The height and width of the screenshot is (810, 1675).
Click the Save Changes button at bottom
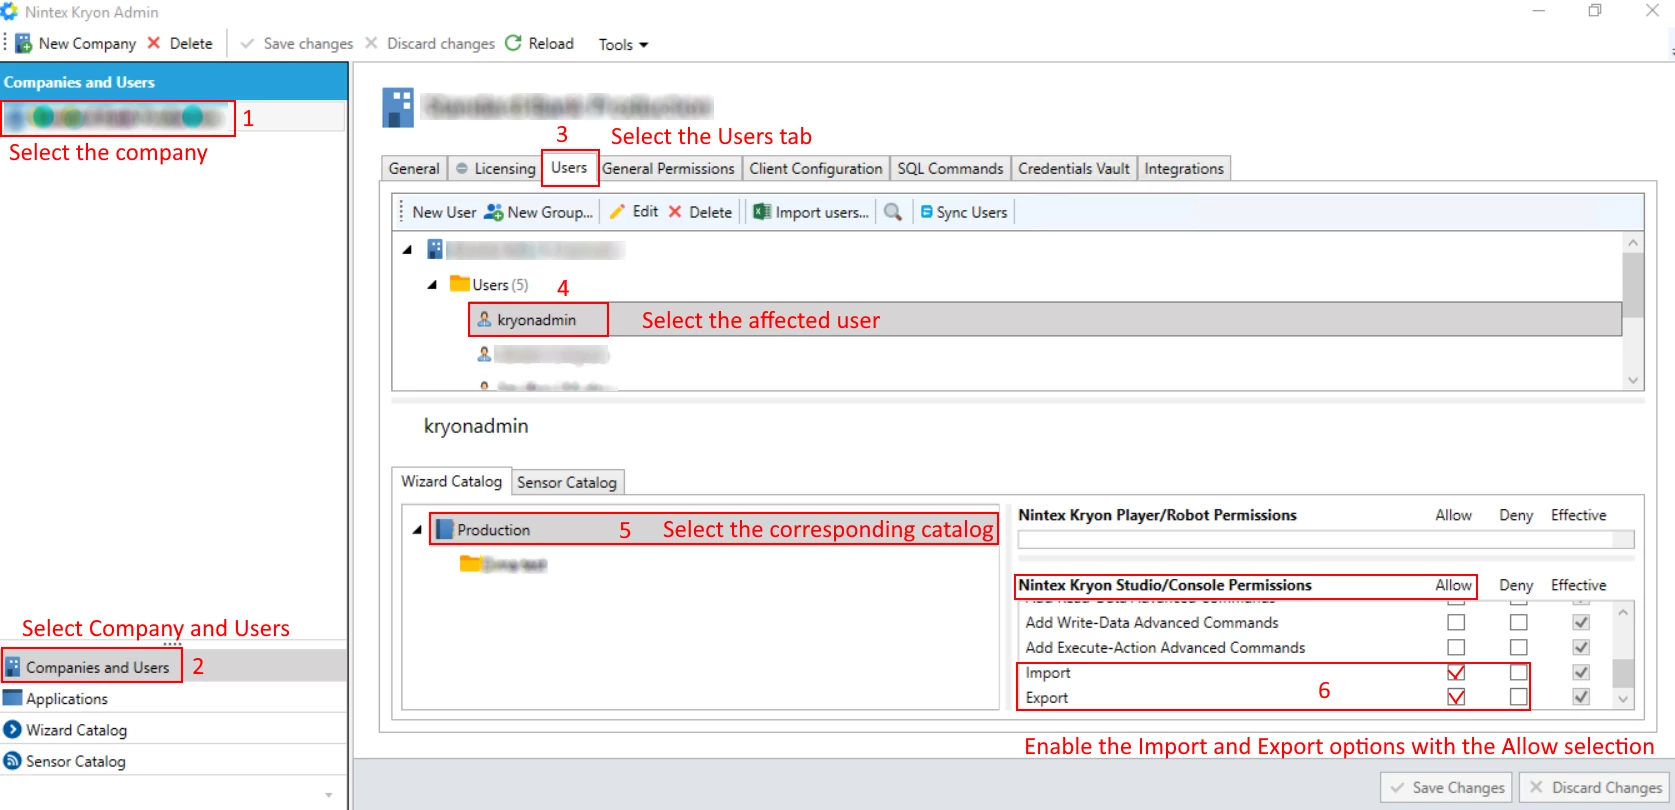1447,787
